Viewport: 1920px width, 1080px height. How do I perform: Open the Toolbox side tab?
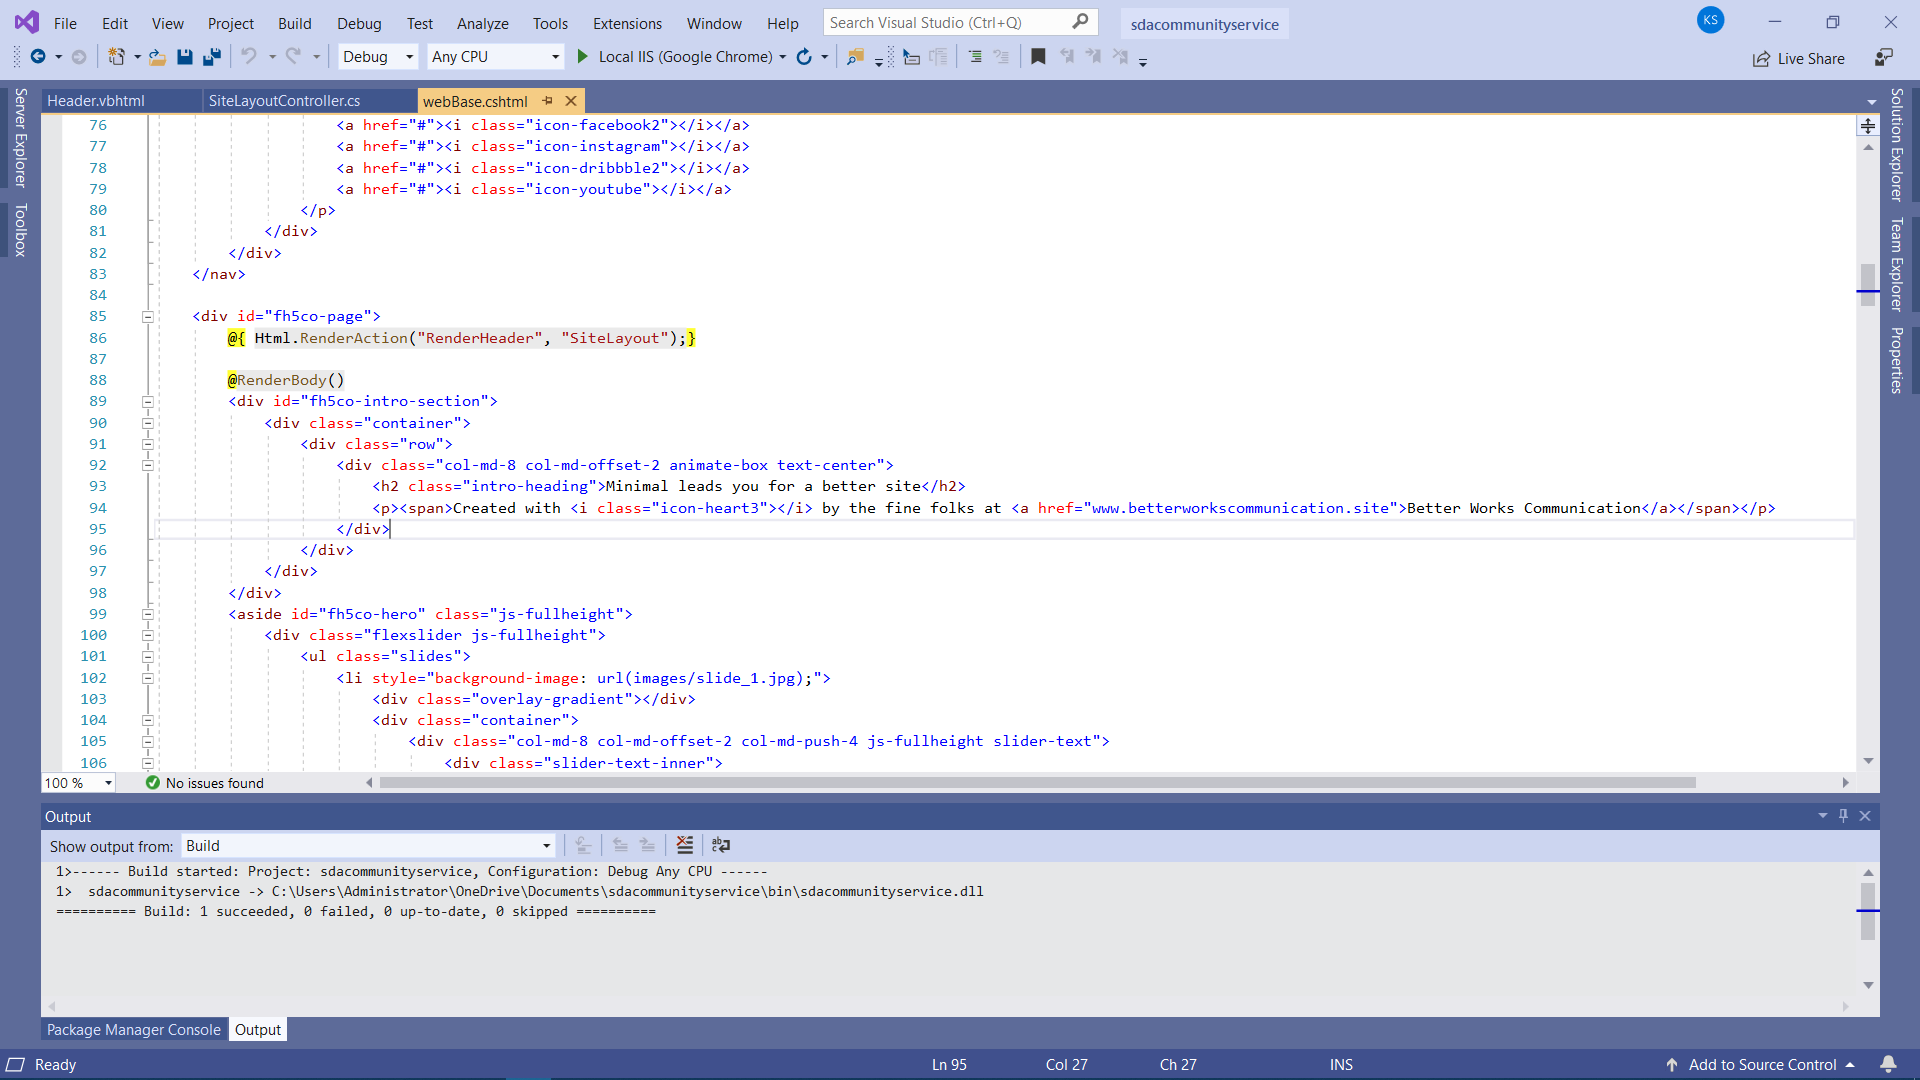coord(20,230)
